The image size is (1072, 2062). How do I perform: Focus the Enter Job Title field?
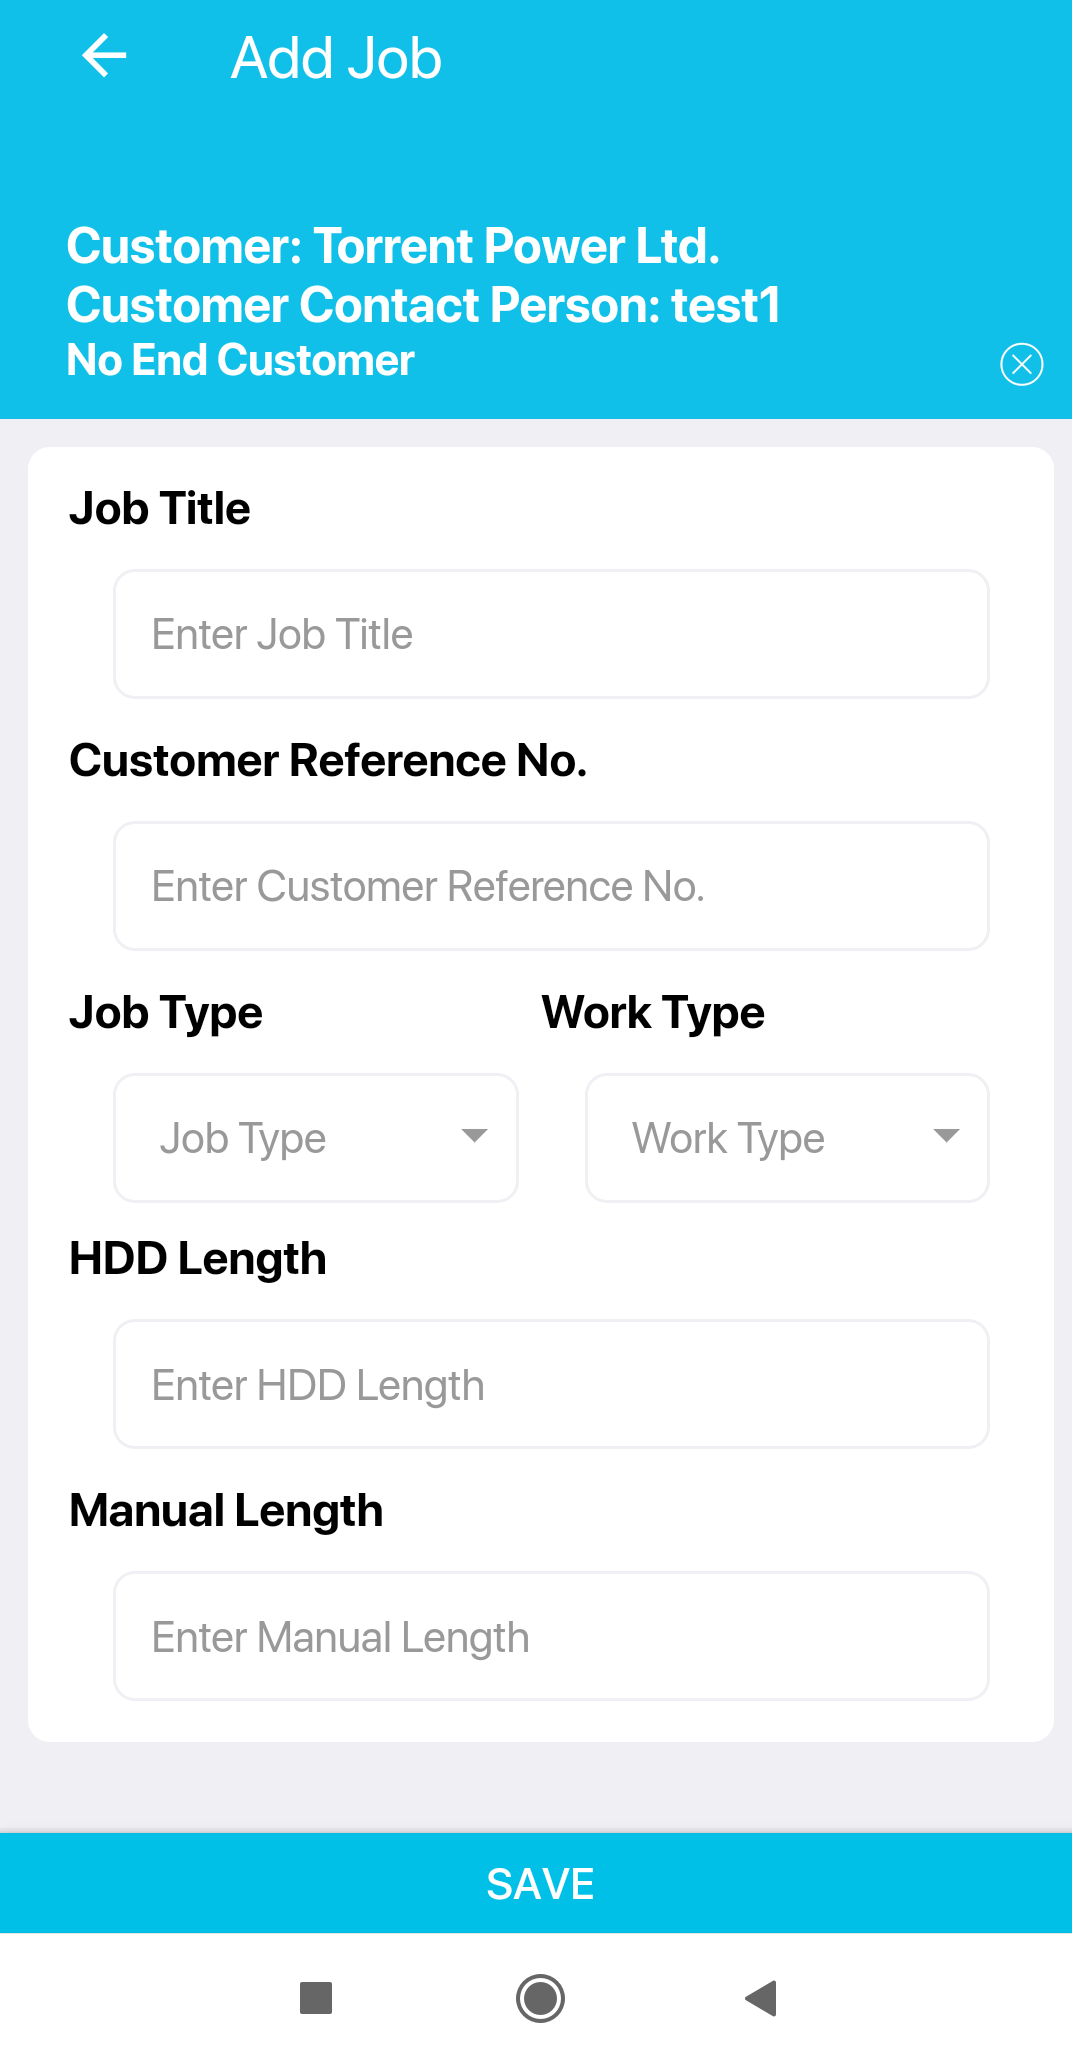[x=551, y=634]
